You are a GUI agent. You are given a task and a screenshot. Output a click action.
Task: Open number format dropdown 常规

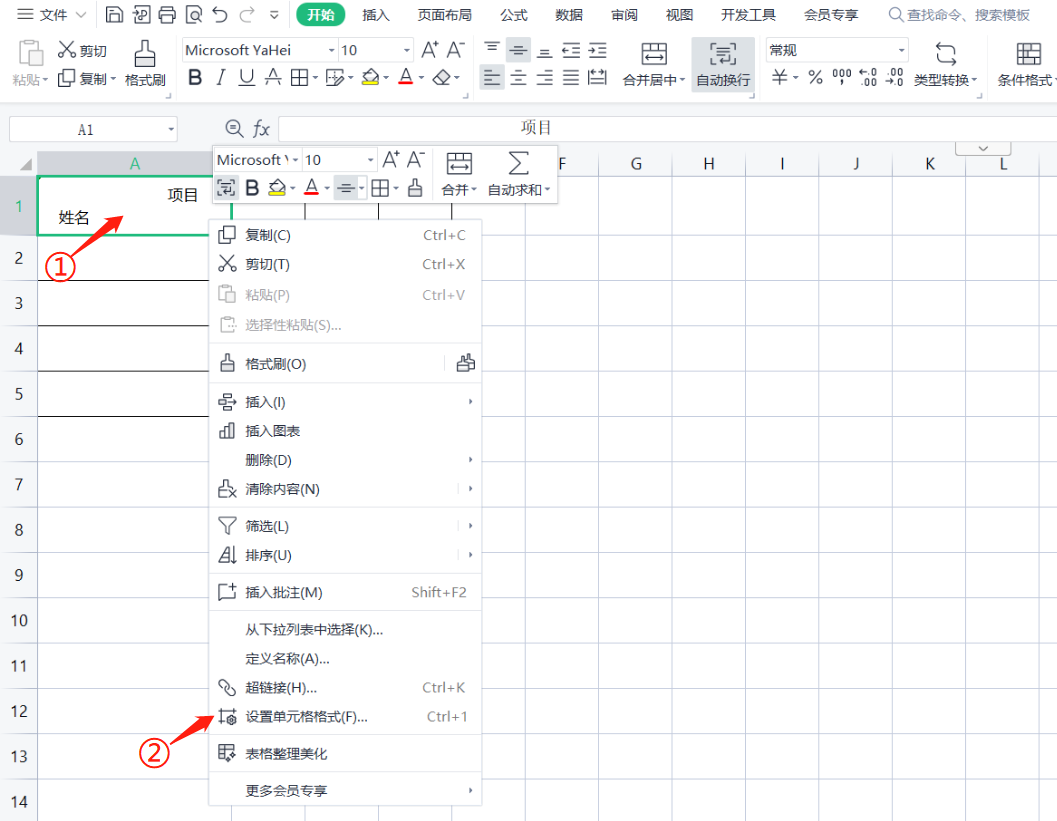click(x=901, y=51)
